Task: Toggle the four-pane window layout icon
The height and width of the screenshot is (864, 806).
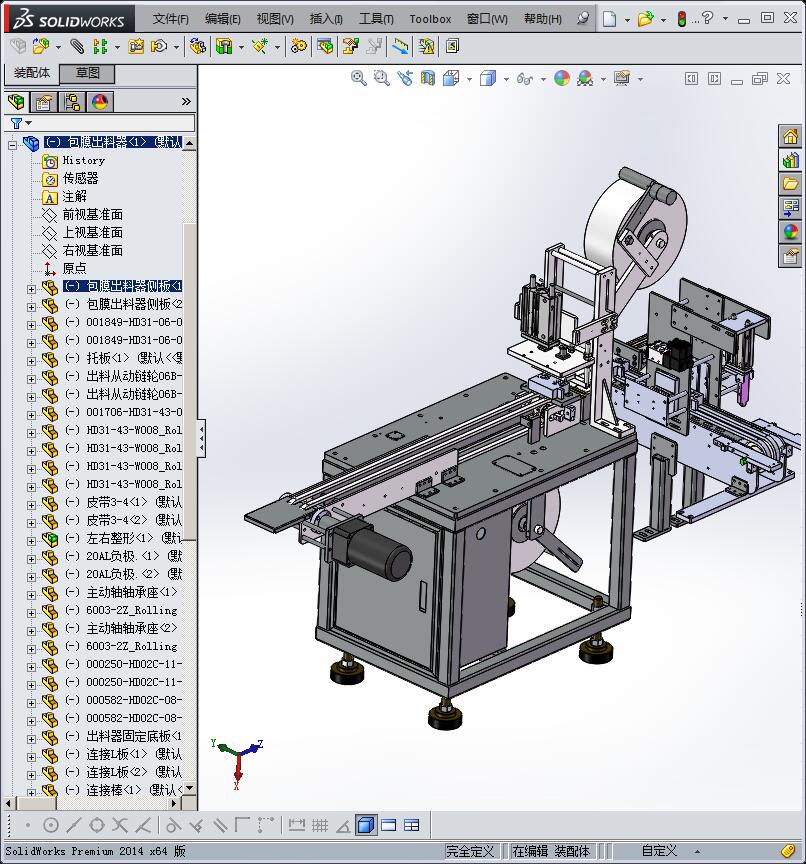Action: coord(412,825)
